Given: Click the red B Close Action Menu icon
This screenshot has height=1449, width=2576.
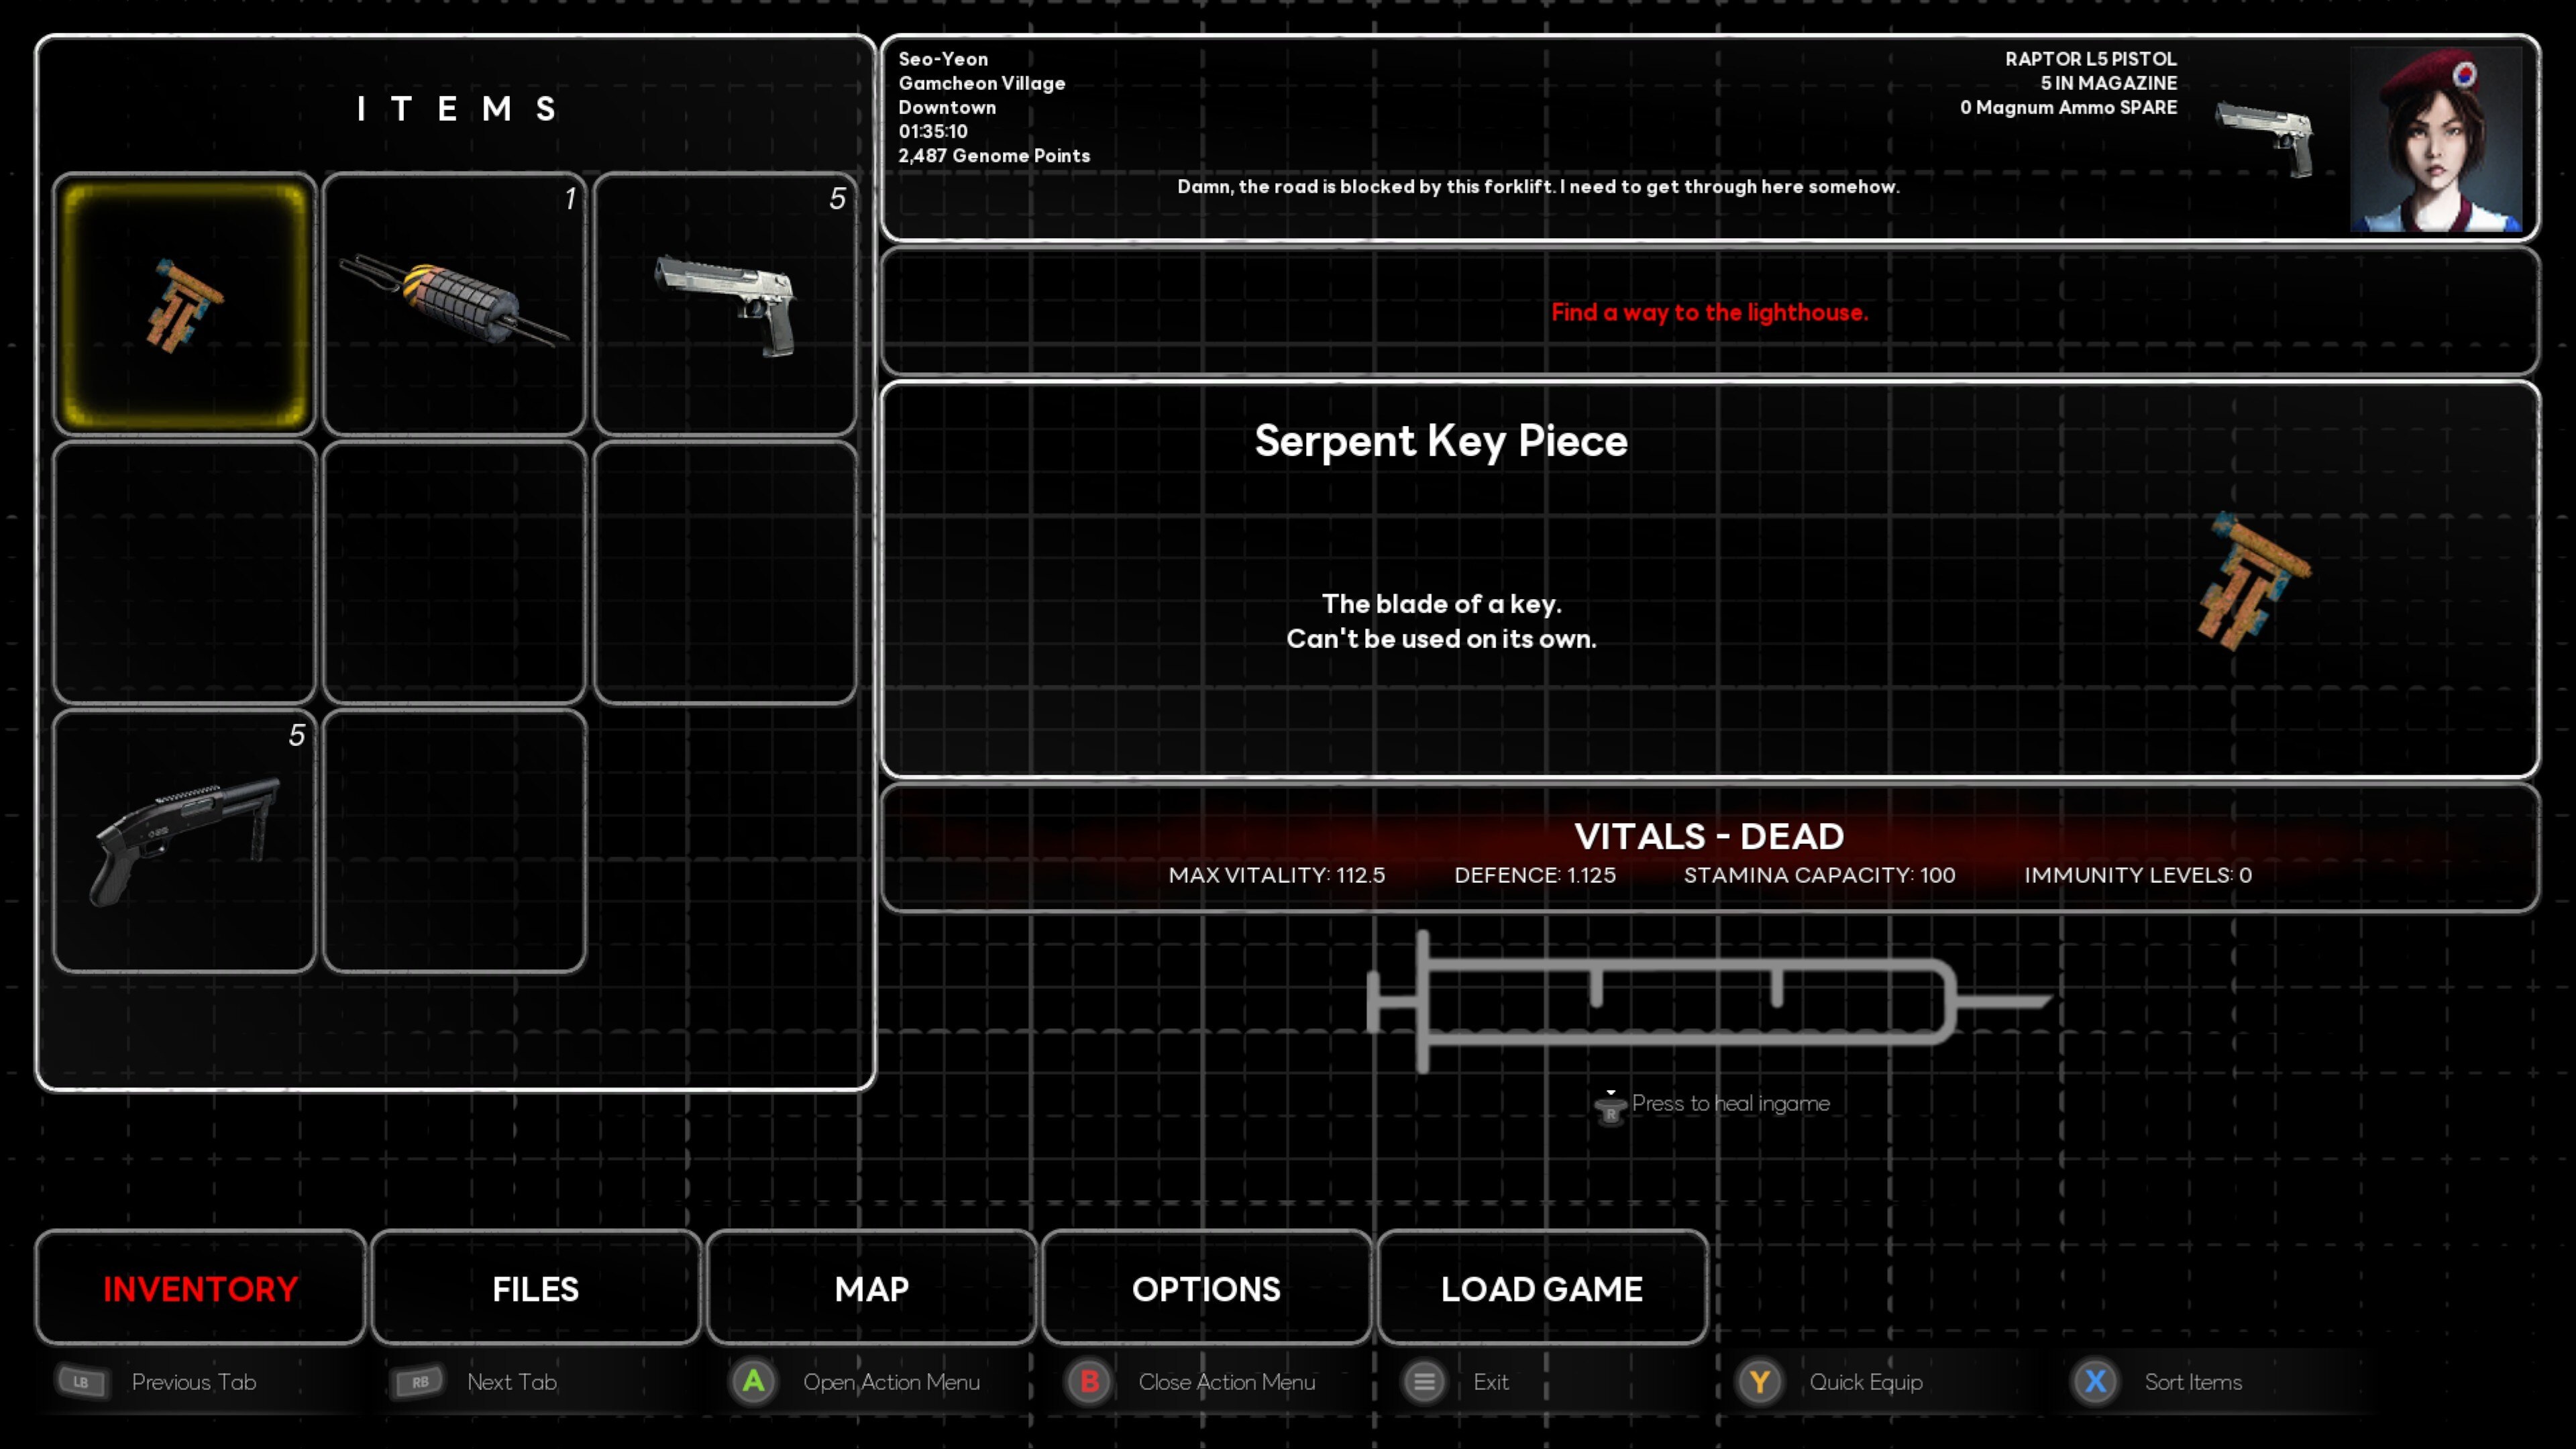Looking at the screenshot, I should pos(1089,1382).
